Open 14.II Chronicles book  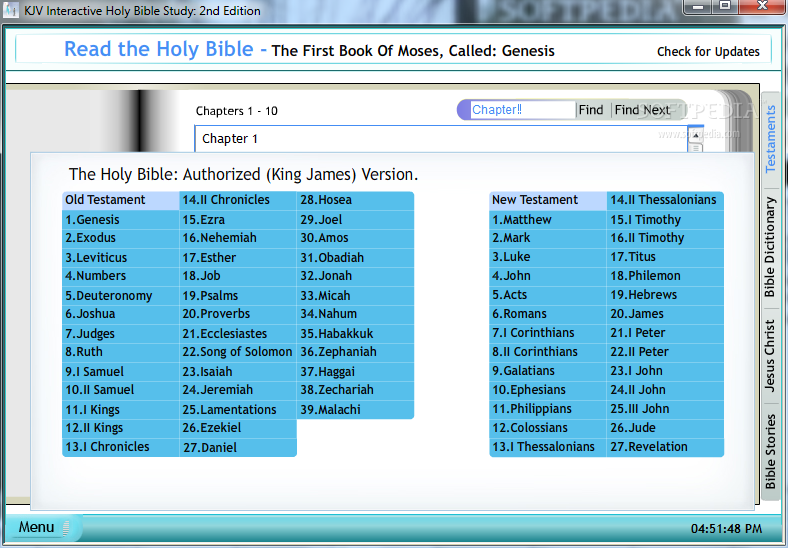coord(238,200)
